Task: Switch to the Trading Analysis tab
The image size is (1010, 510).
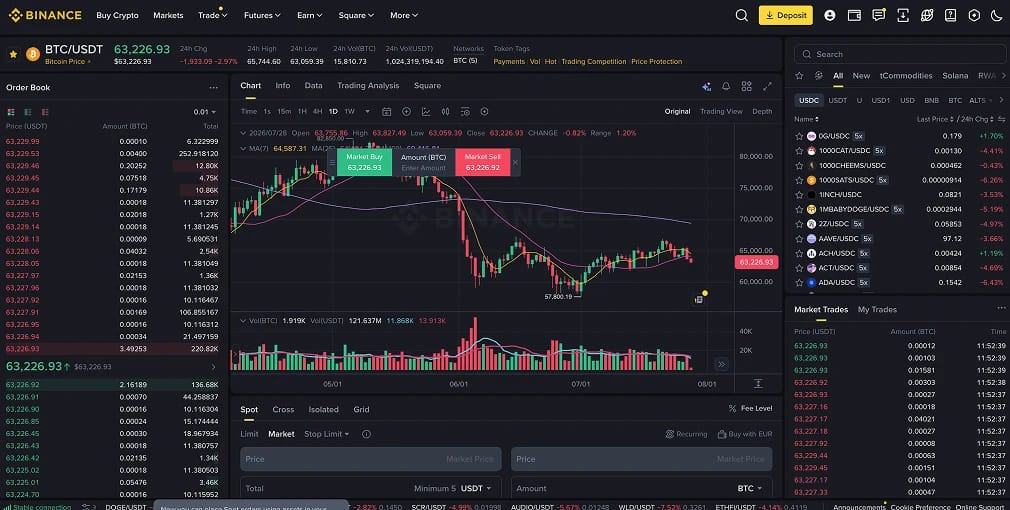Action: click(x=368, y=86)
